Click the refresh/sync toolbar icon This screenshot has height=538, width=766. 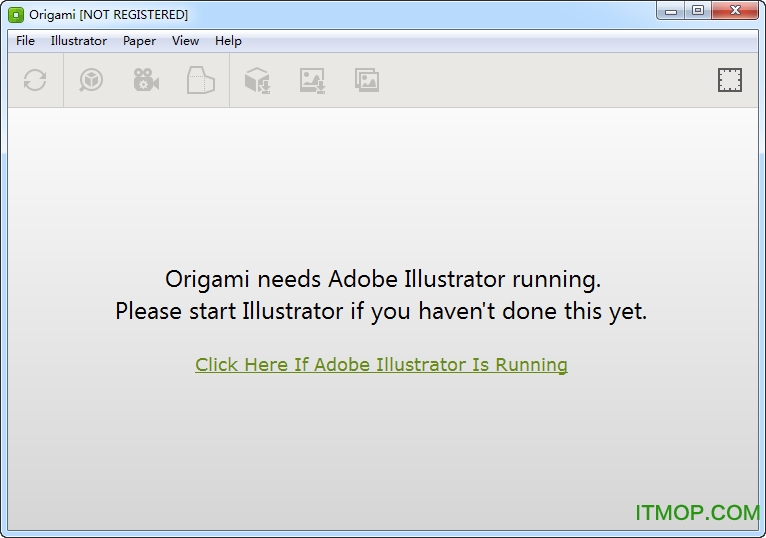pos(35,80)
